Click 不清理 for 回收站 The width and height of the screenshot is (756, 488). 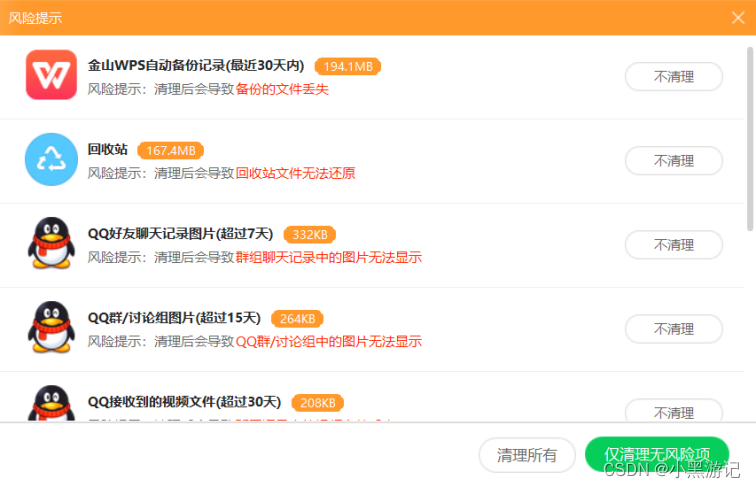(674, 161)
